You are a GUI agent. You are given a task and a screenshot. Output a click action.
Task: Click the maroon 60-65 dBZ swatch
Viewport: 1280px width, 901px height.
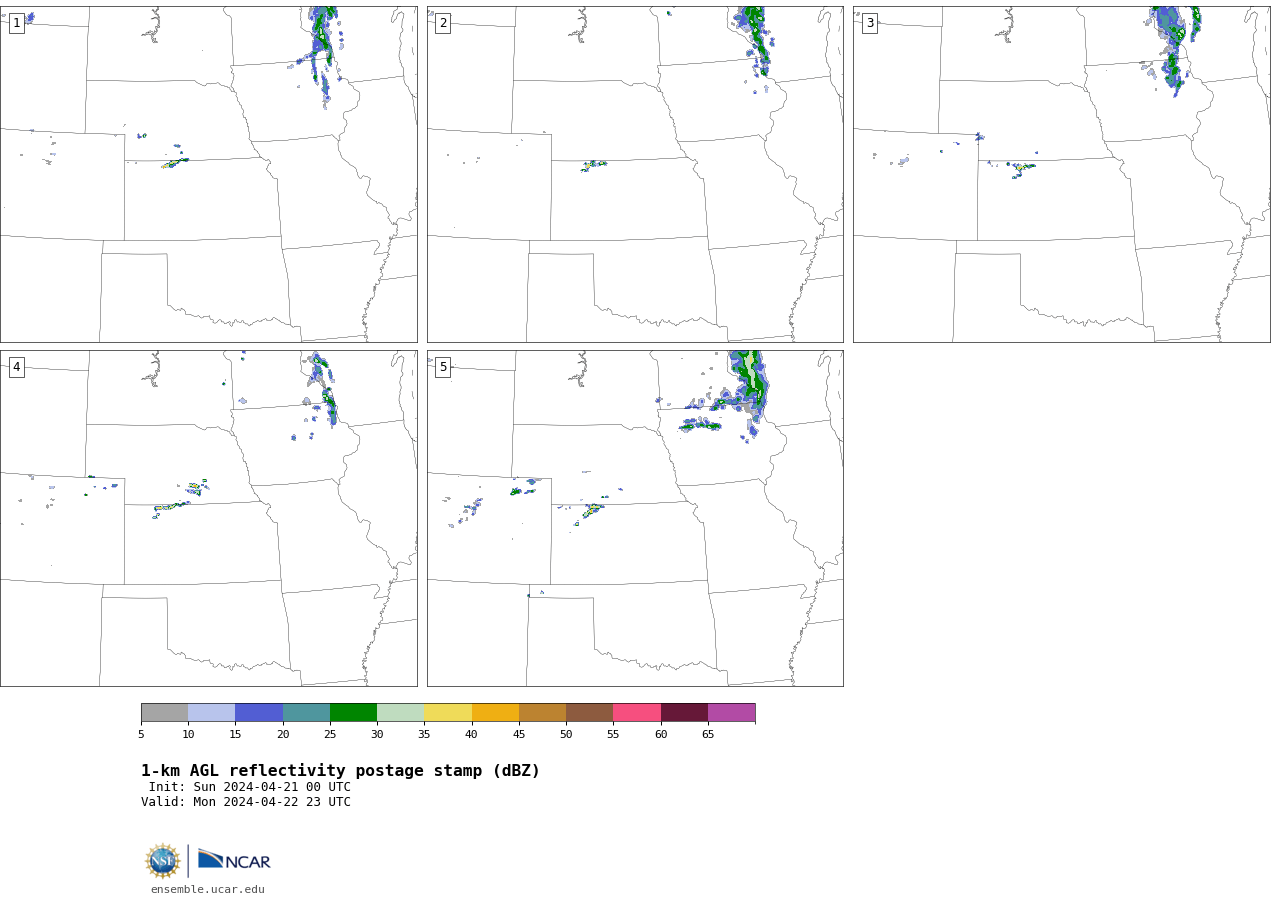(684, 713)
